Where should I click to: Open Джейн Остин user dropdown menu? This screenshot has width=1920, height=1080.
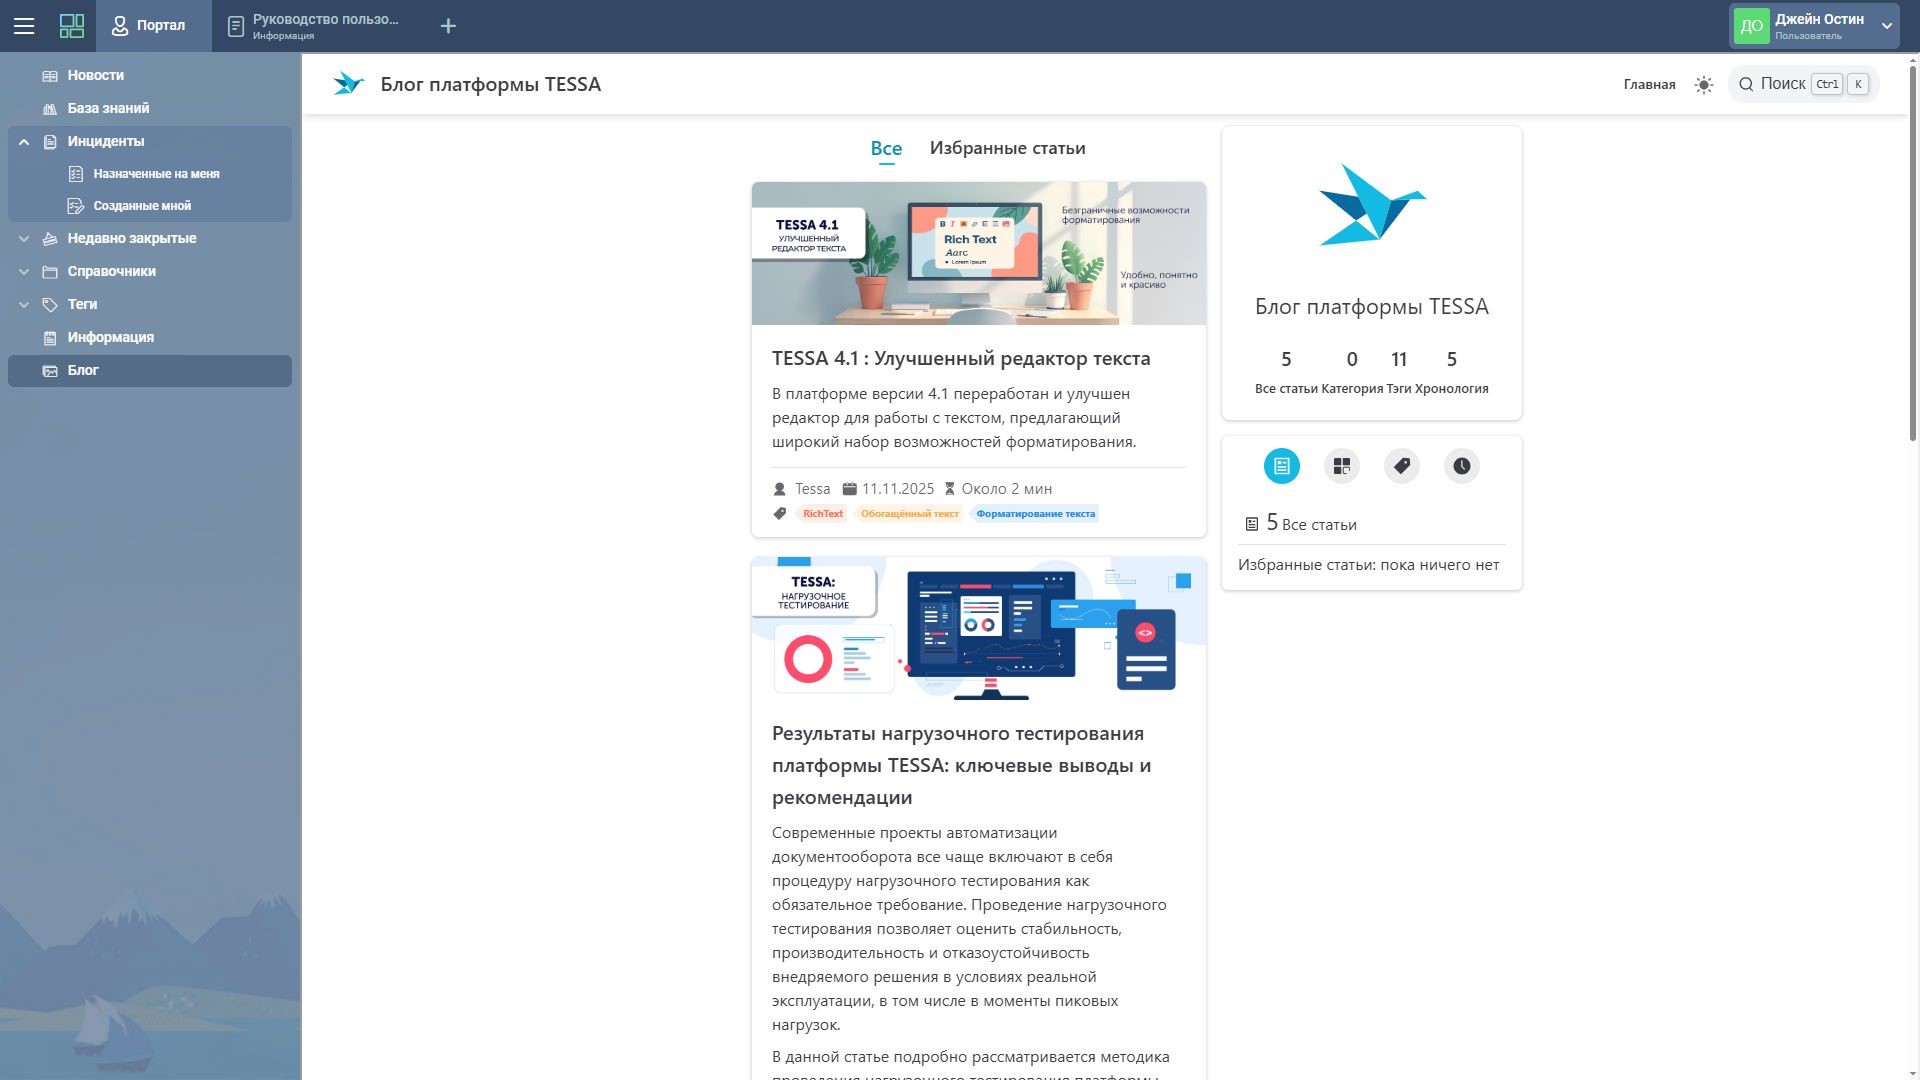(x=1886, y=26)
